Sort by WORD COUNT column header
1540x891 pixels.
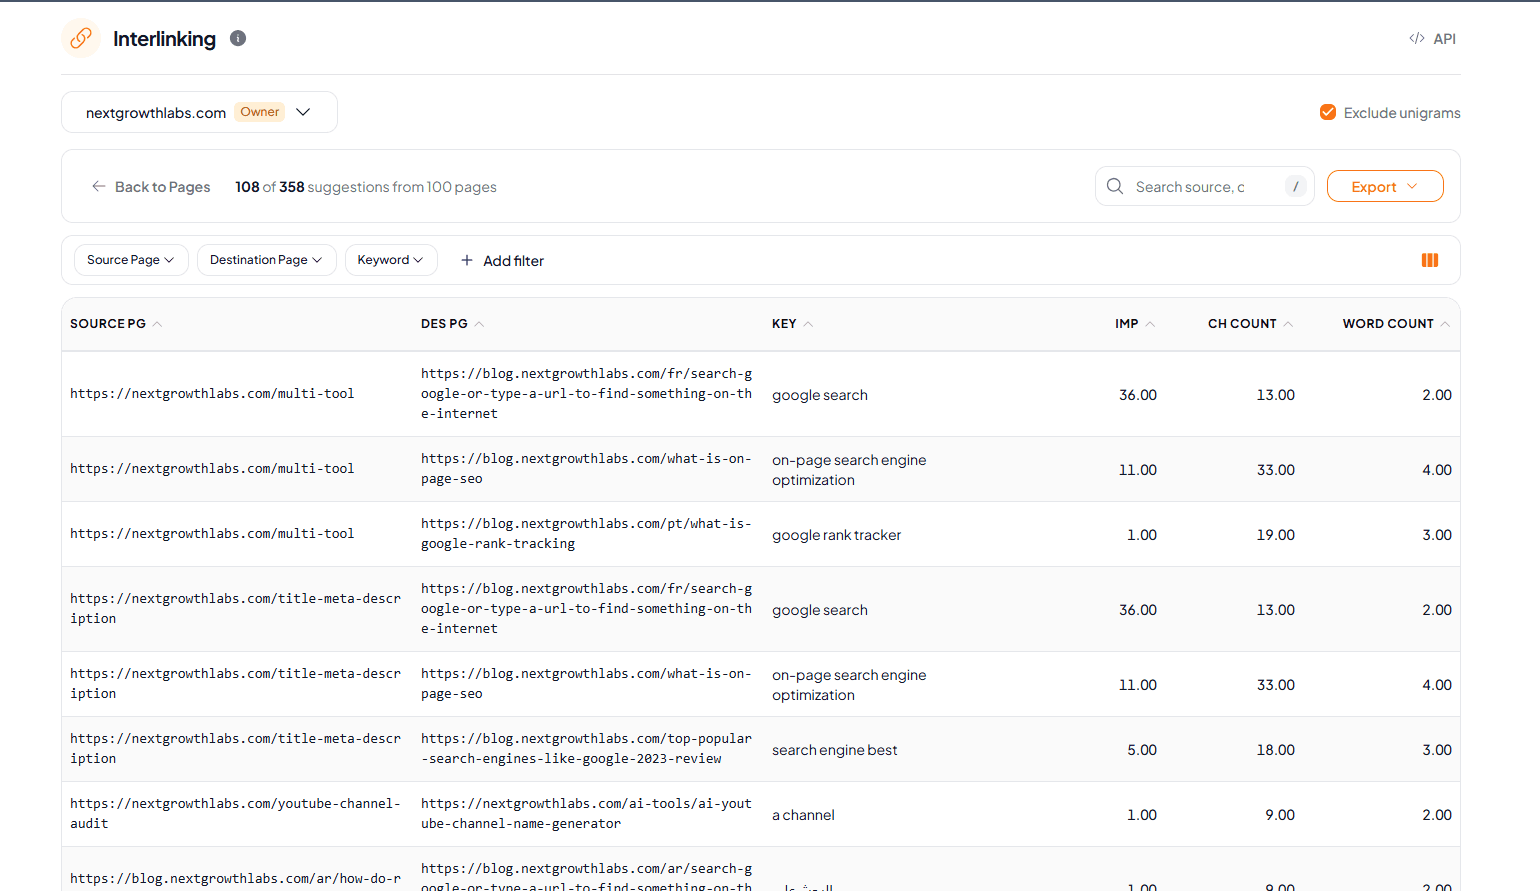tap(1396, 324)
